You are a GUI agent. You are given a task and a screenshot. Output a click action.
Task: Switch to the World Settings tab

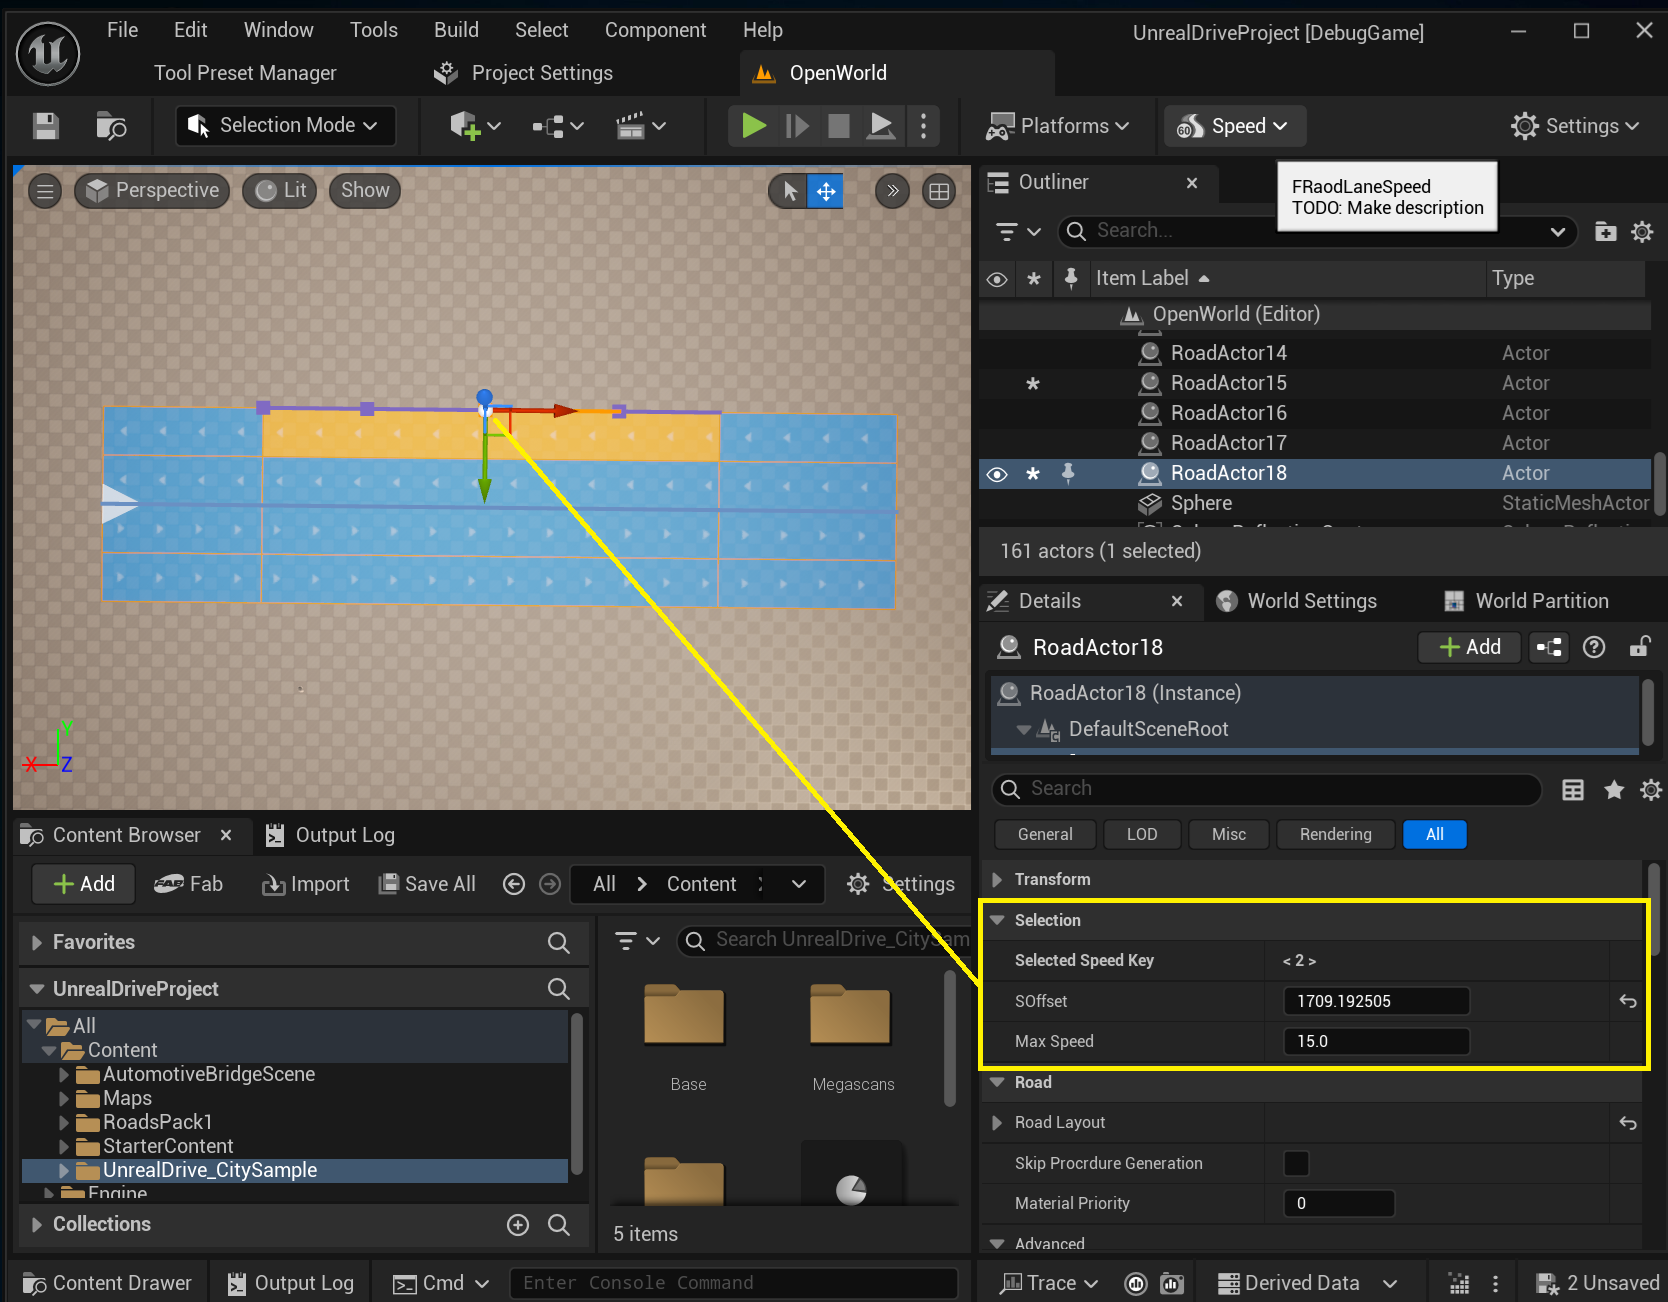pos(1297,601)
